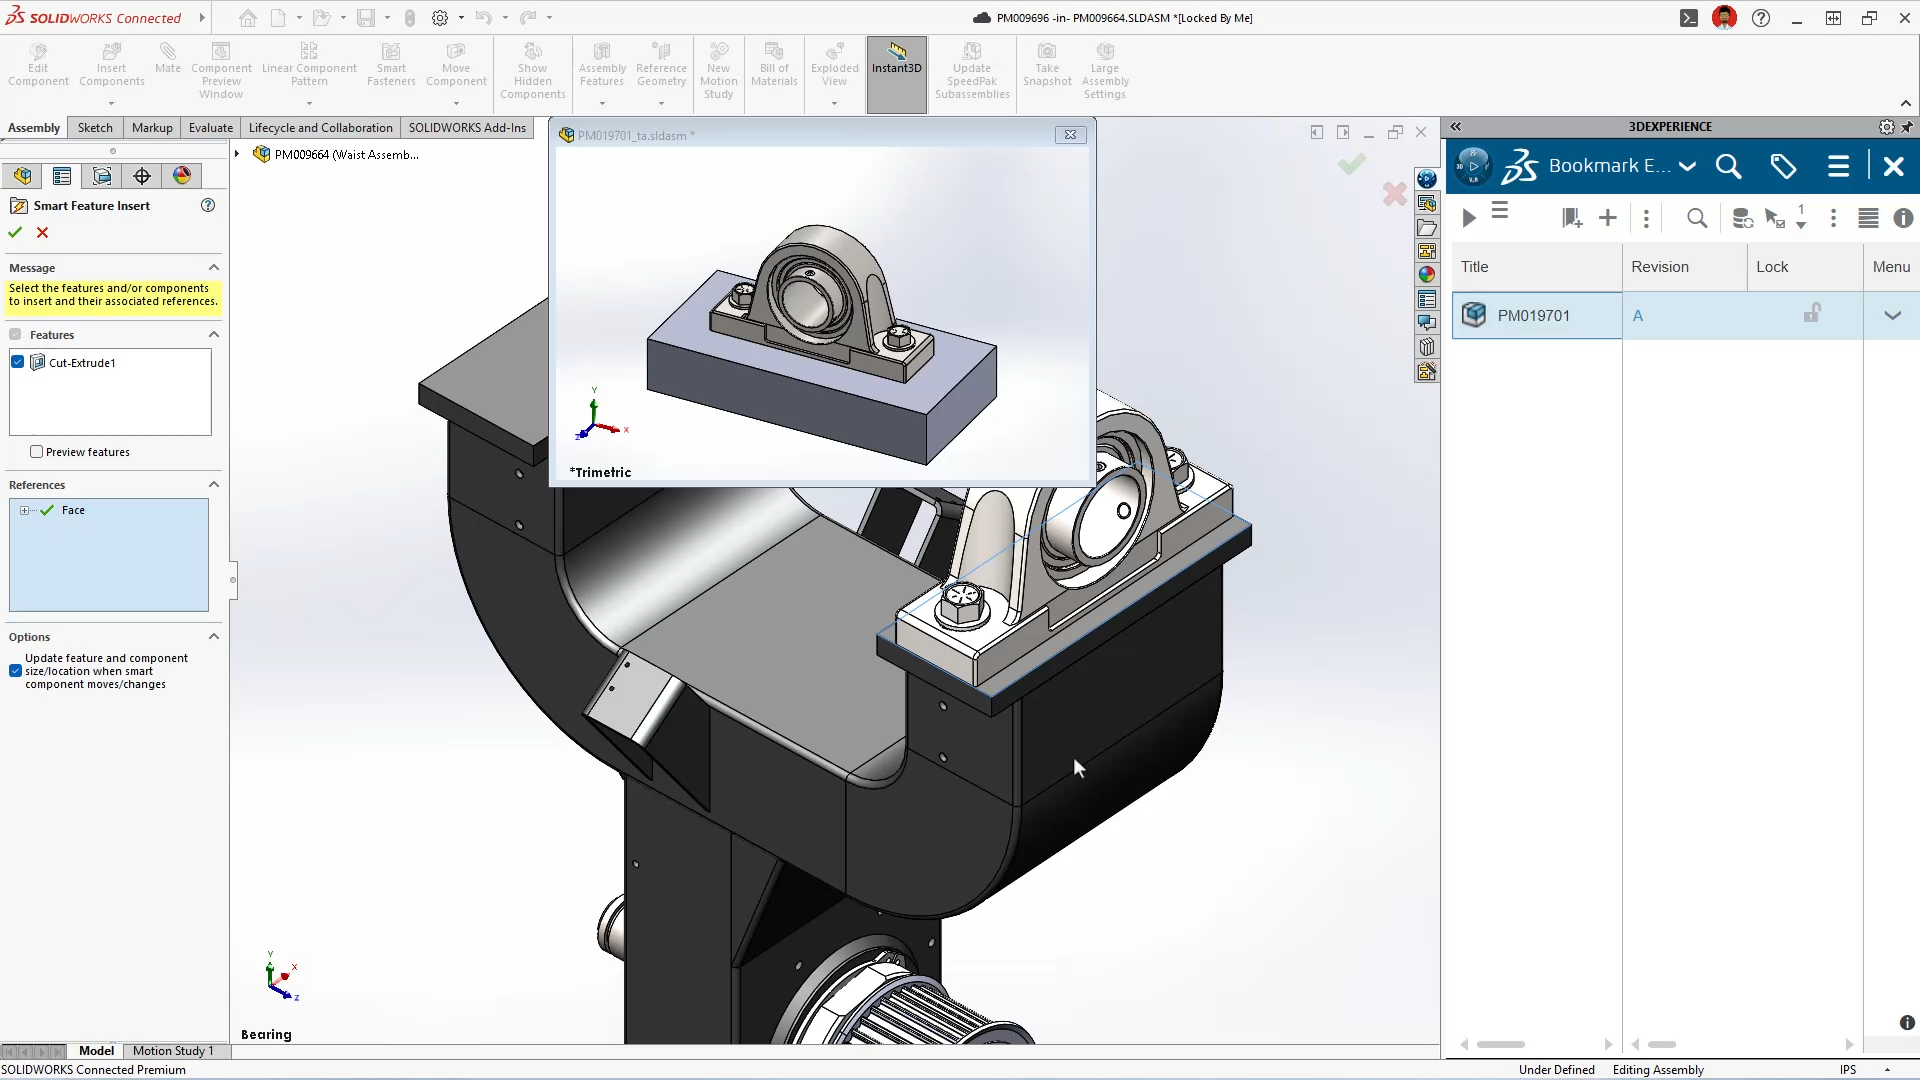Collapse the References section
This screenshot has height=1080, width=1920.
click(x=213, y=485)
